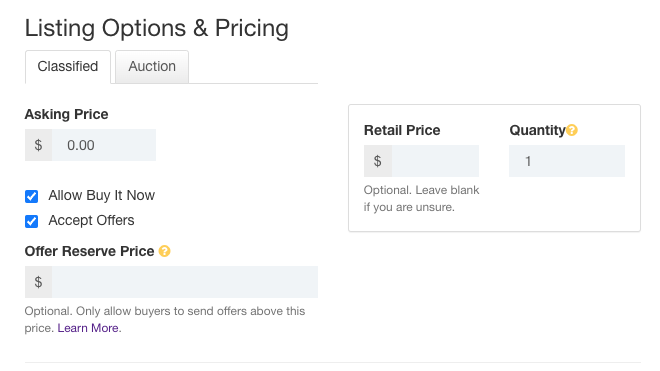Viewport: 660px width, 371px height.
Task: Click the Asking Price dollar sign addon
Action: (38, 145)
